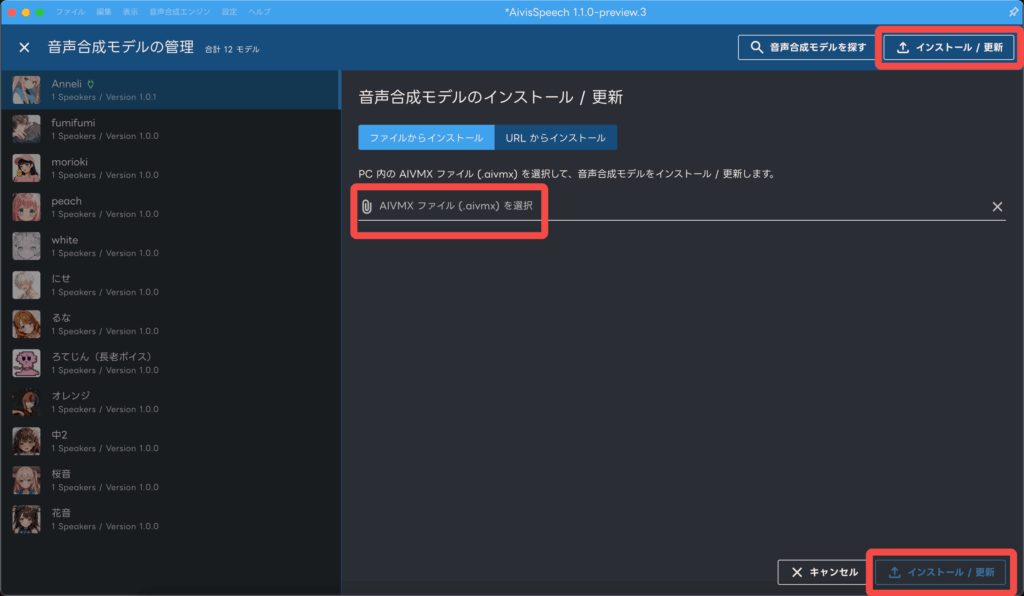Open the 表示 menu
Image resolution: width=1024 pixels, height=596 pixels.
(131, 12)
